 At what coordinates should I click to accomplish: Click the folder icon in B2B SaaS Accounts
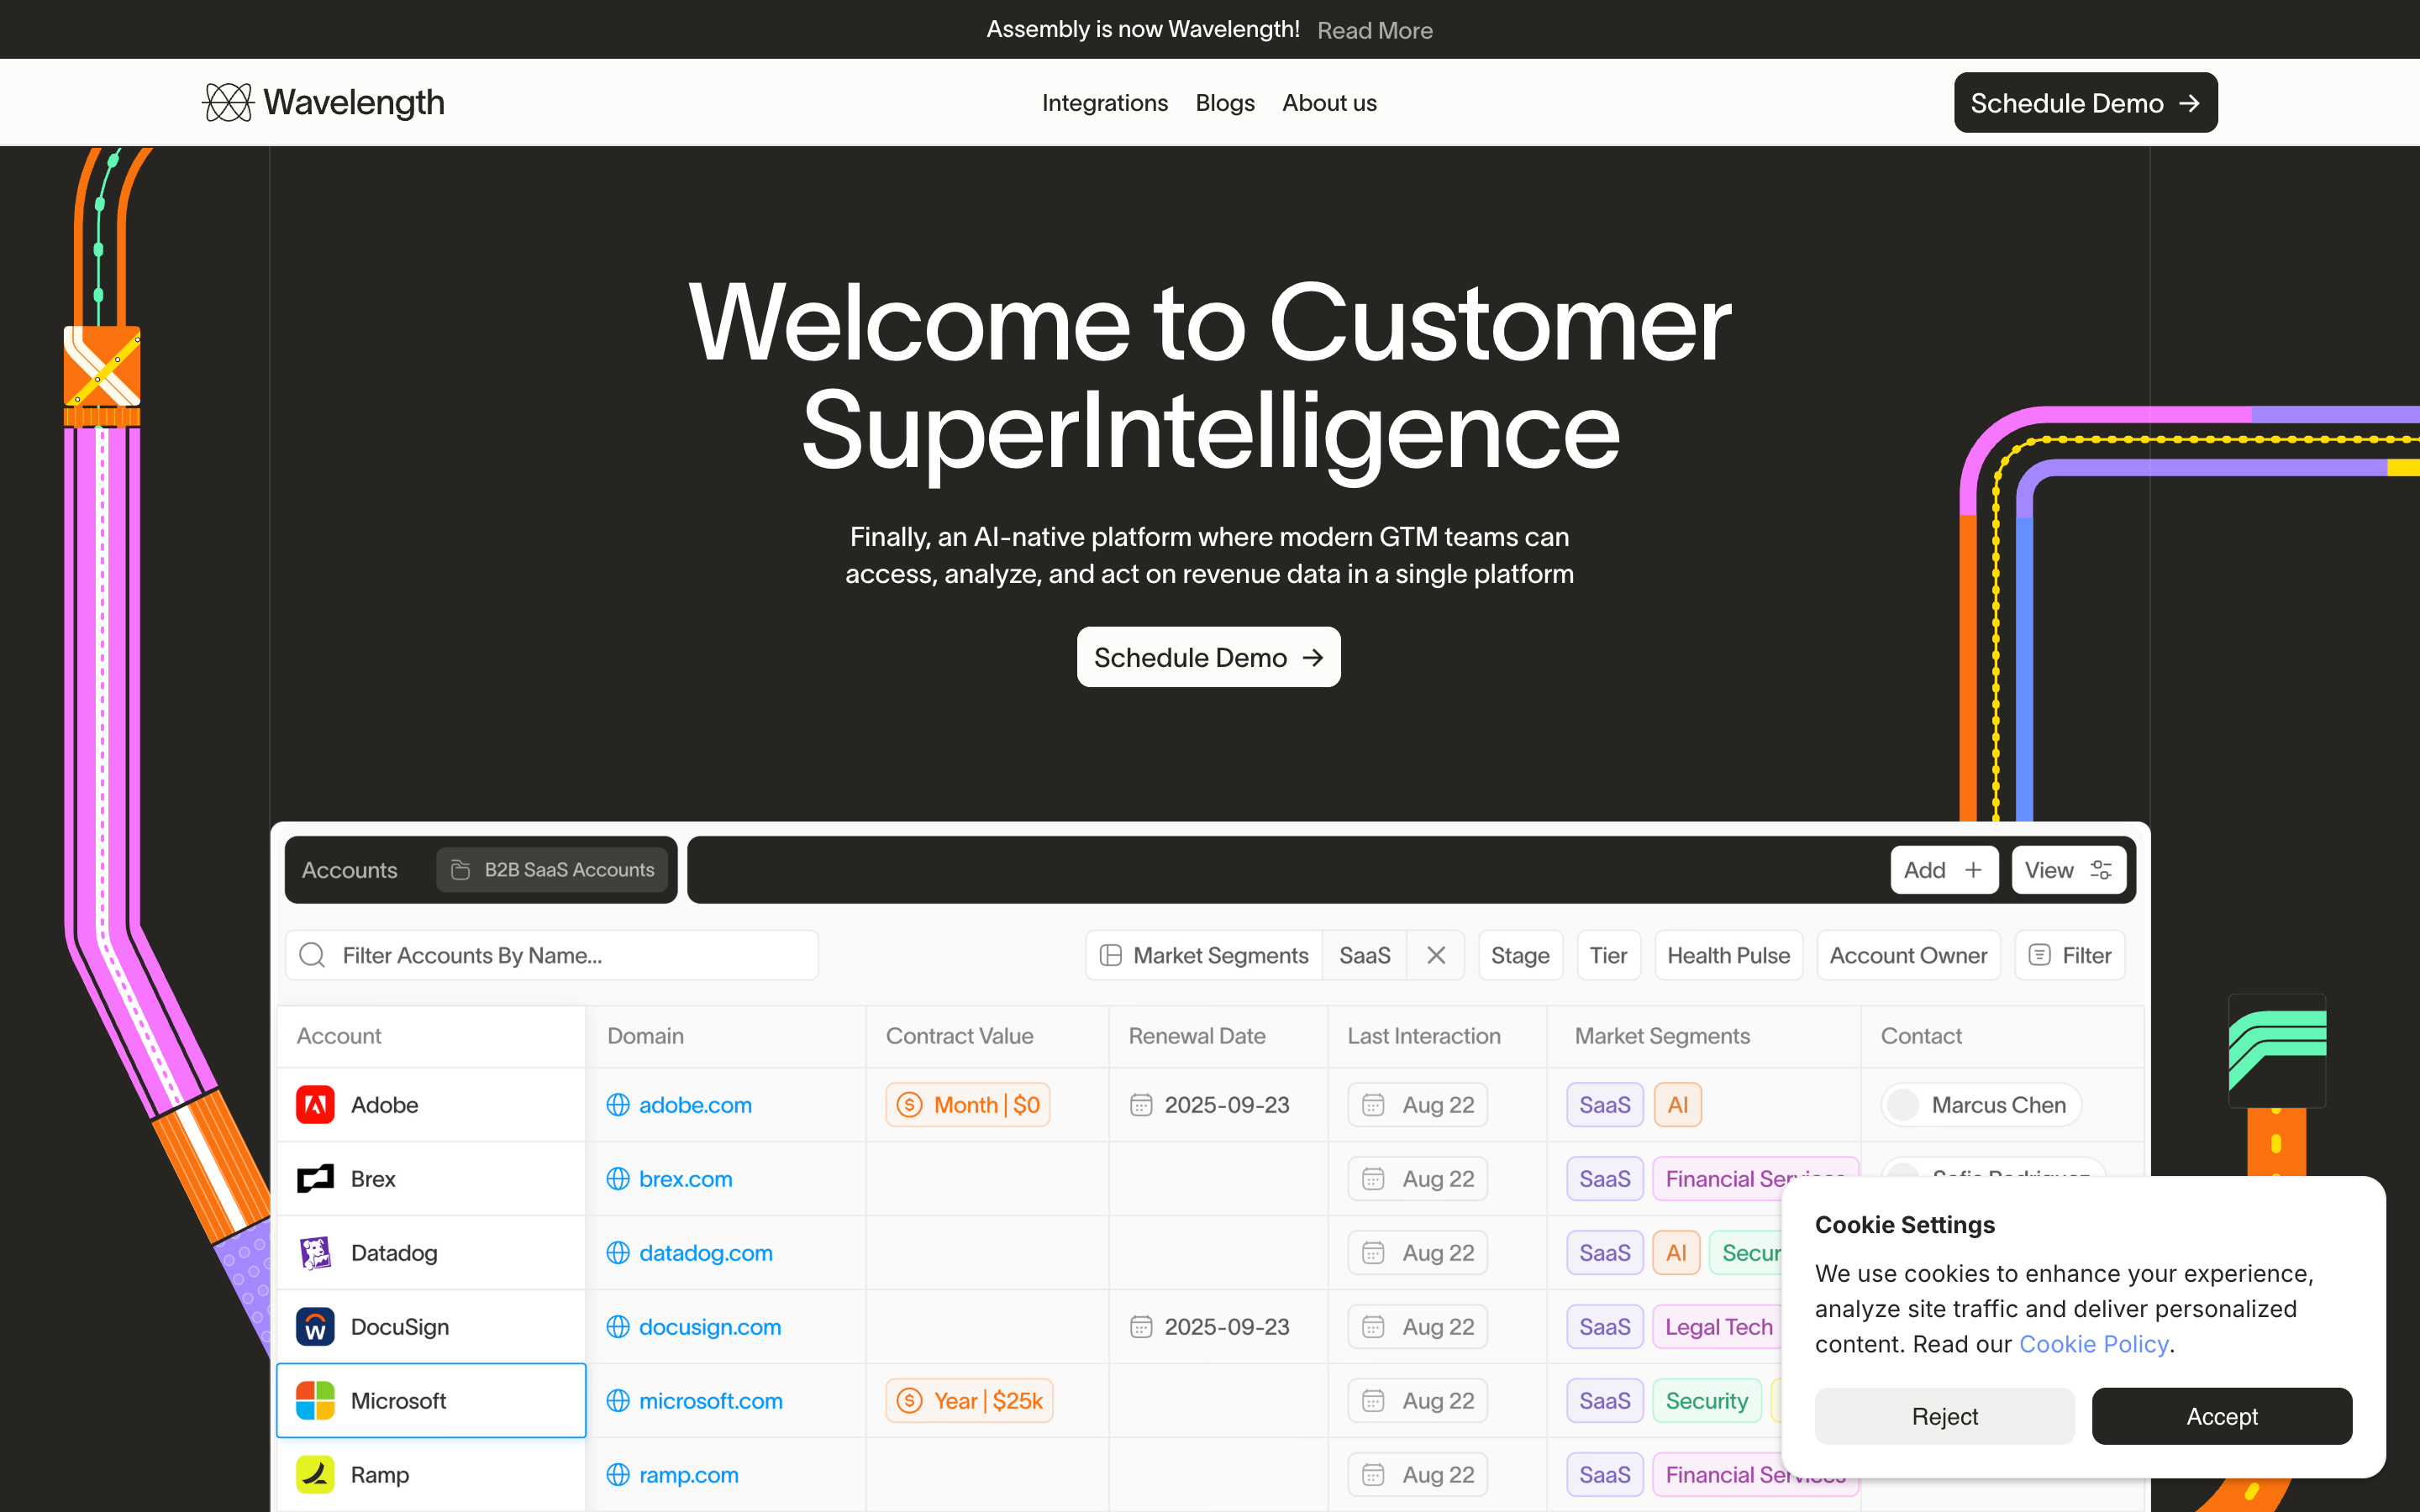(460, 870)
